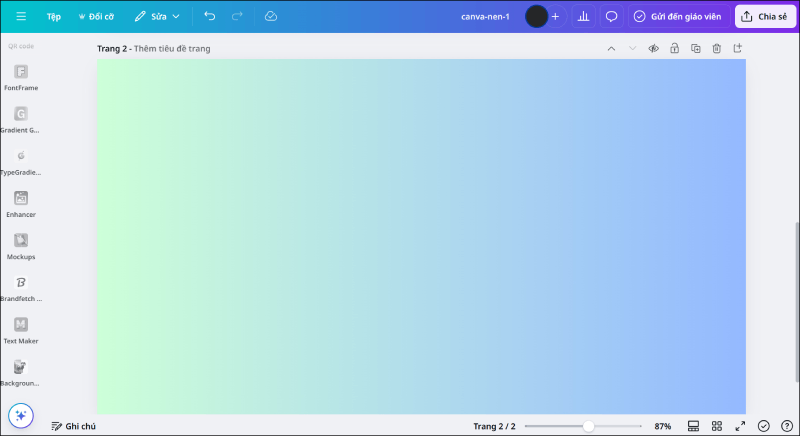Switch to grid view of pages

[717, 426]
